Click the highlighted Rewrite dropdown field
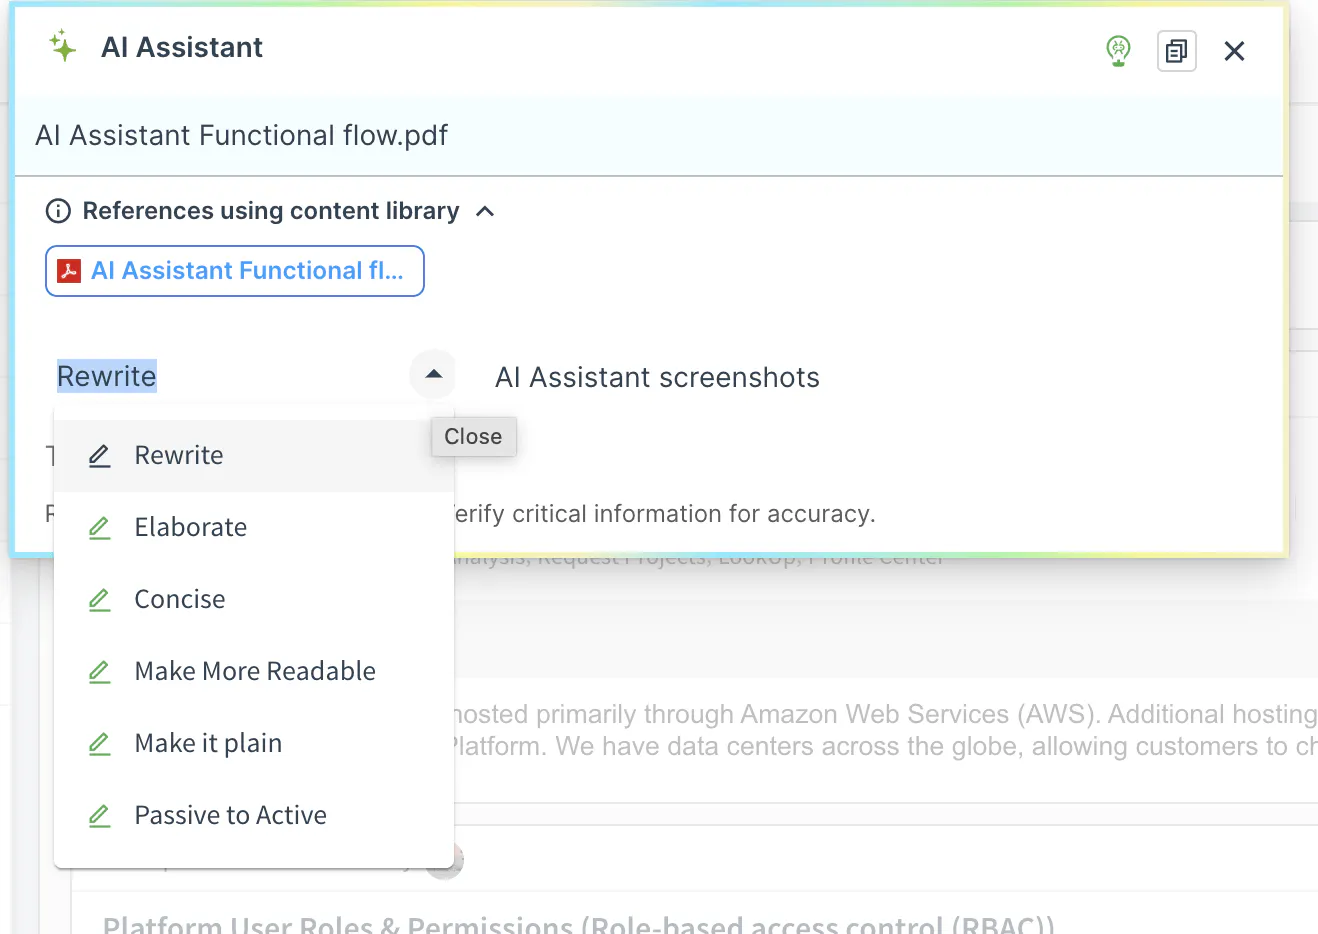Screen dimensions: 1318x934 [107, 376]
